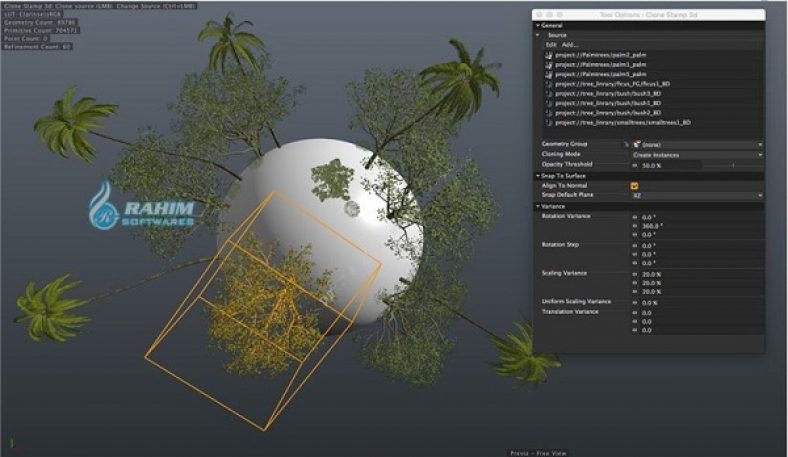Viewport: 788px width, 457px height.
Task: Click the Geometry Group object icon
Action: tap(637, 144)
